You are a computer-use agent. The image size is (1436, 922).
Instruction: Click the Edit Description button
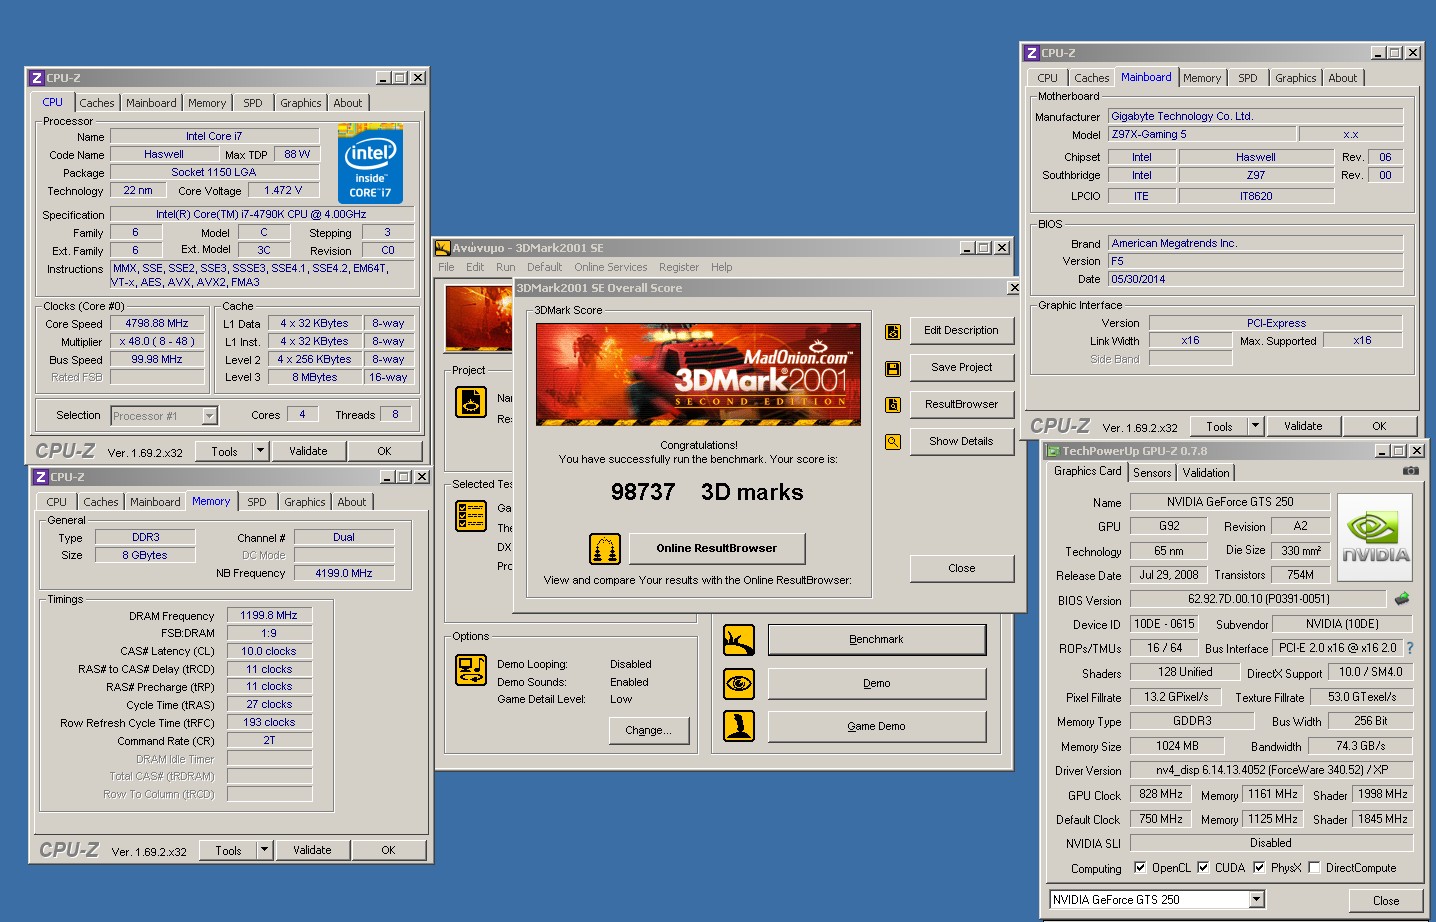tap(962, 330)
